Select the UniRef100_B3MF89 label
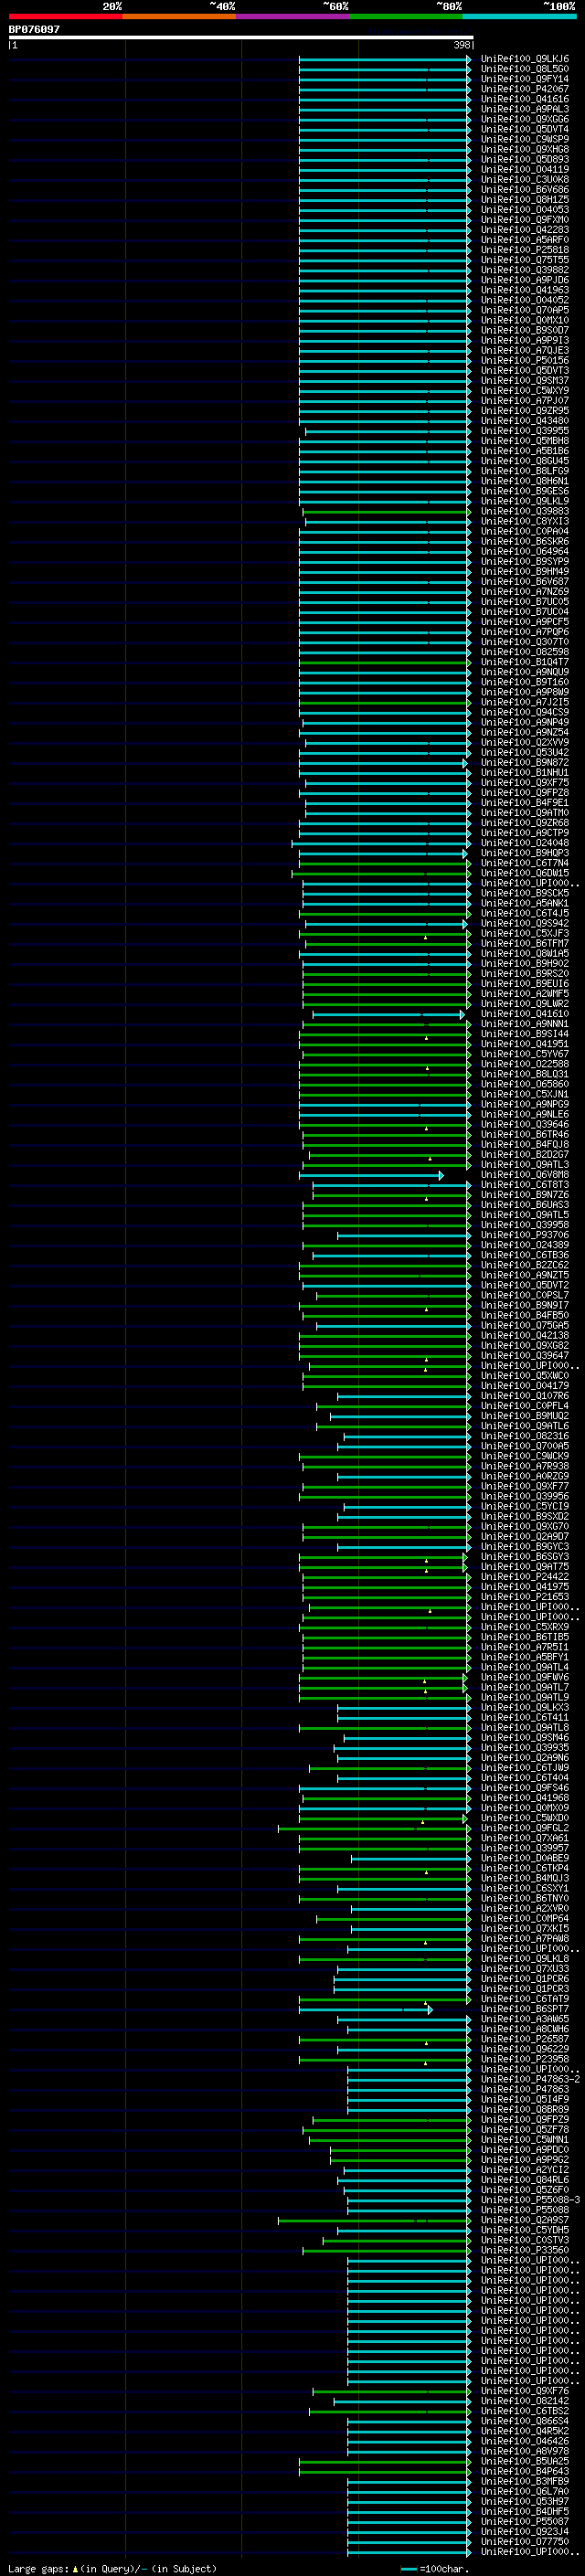585x2576 pixels. coord(524,2480)
